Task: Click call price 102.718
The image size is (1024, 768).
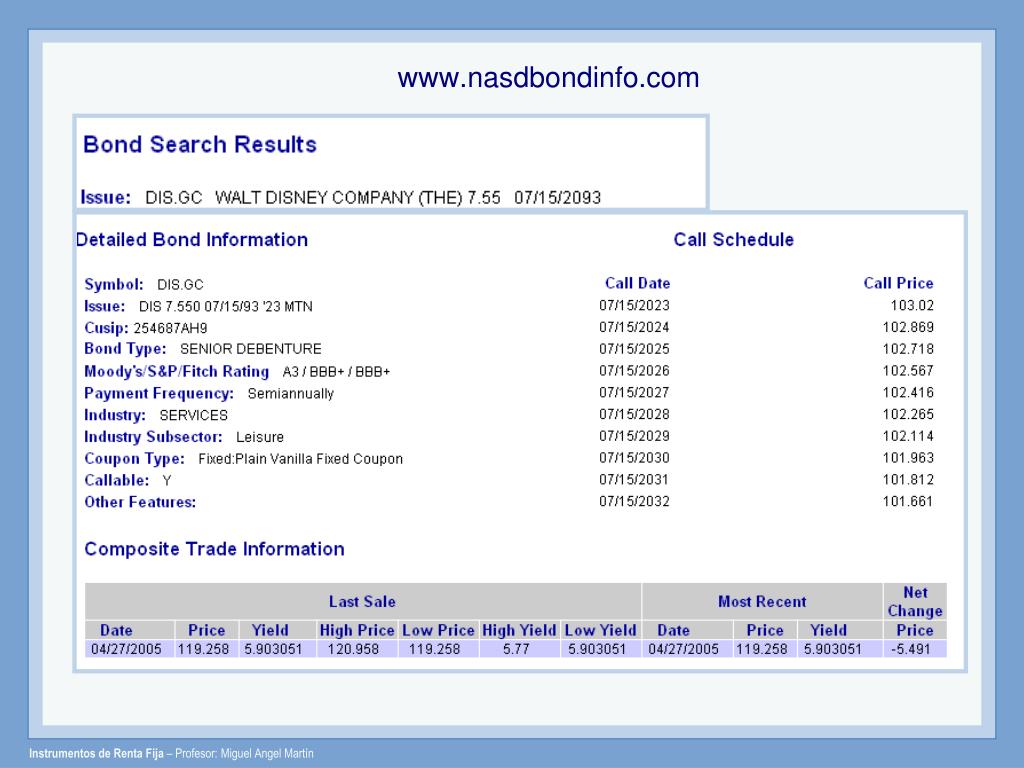Action: tap(908, 349)
